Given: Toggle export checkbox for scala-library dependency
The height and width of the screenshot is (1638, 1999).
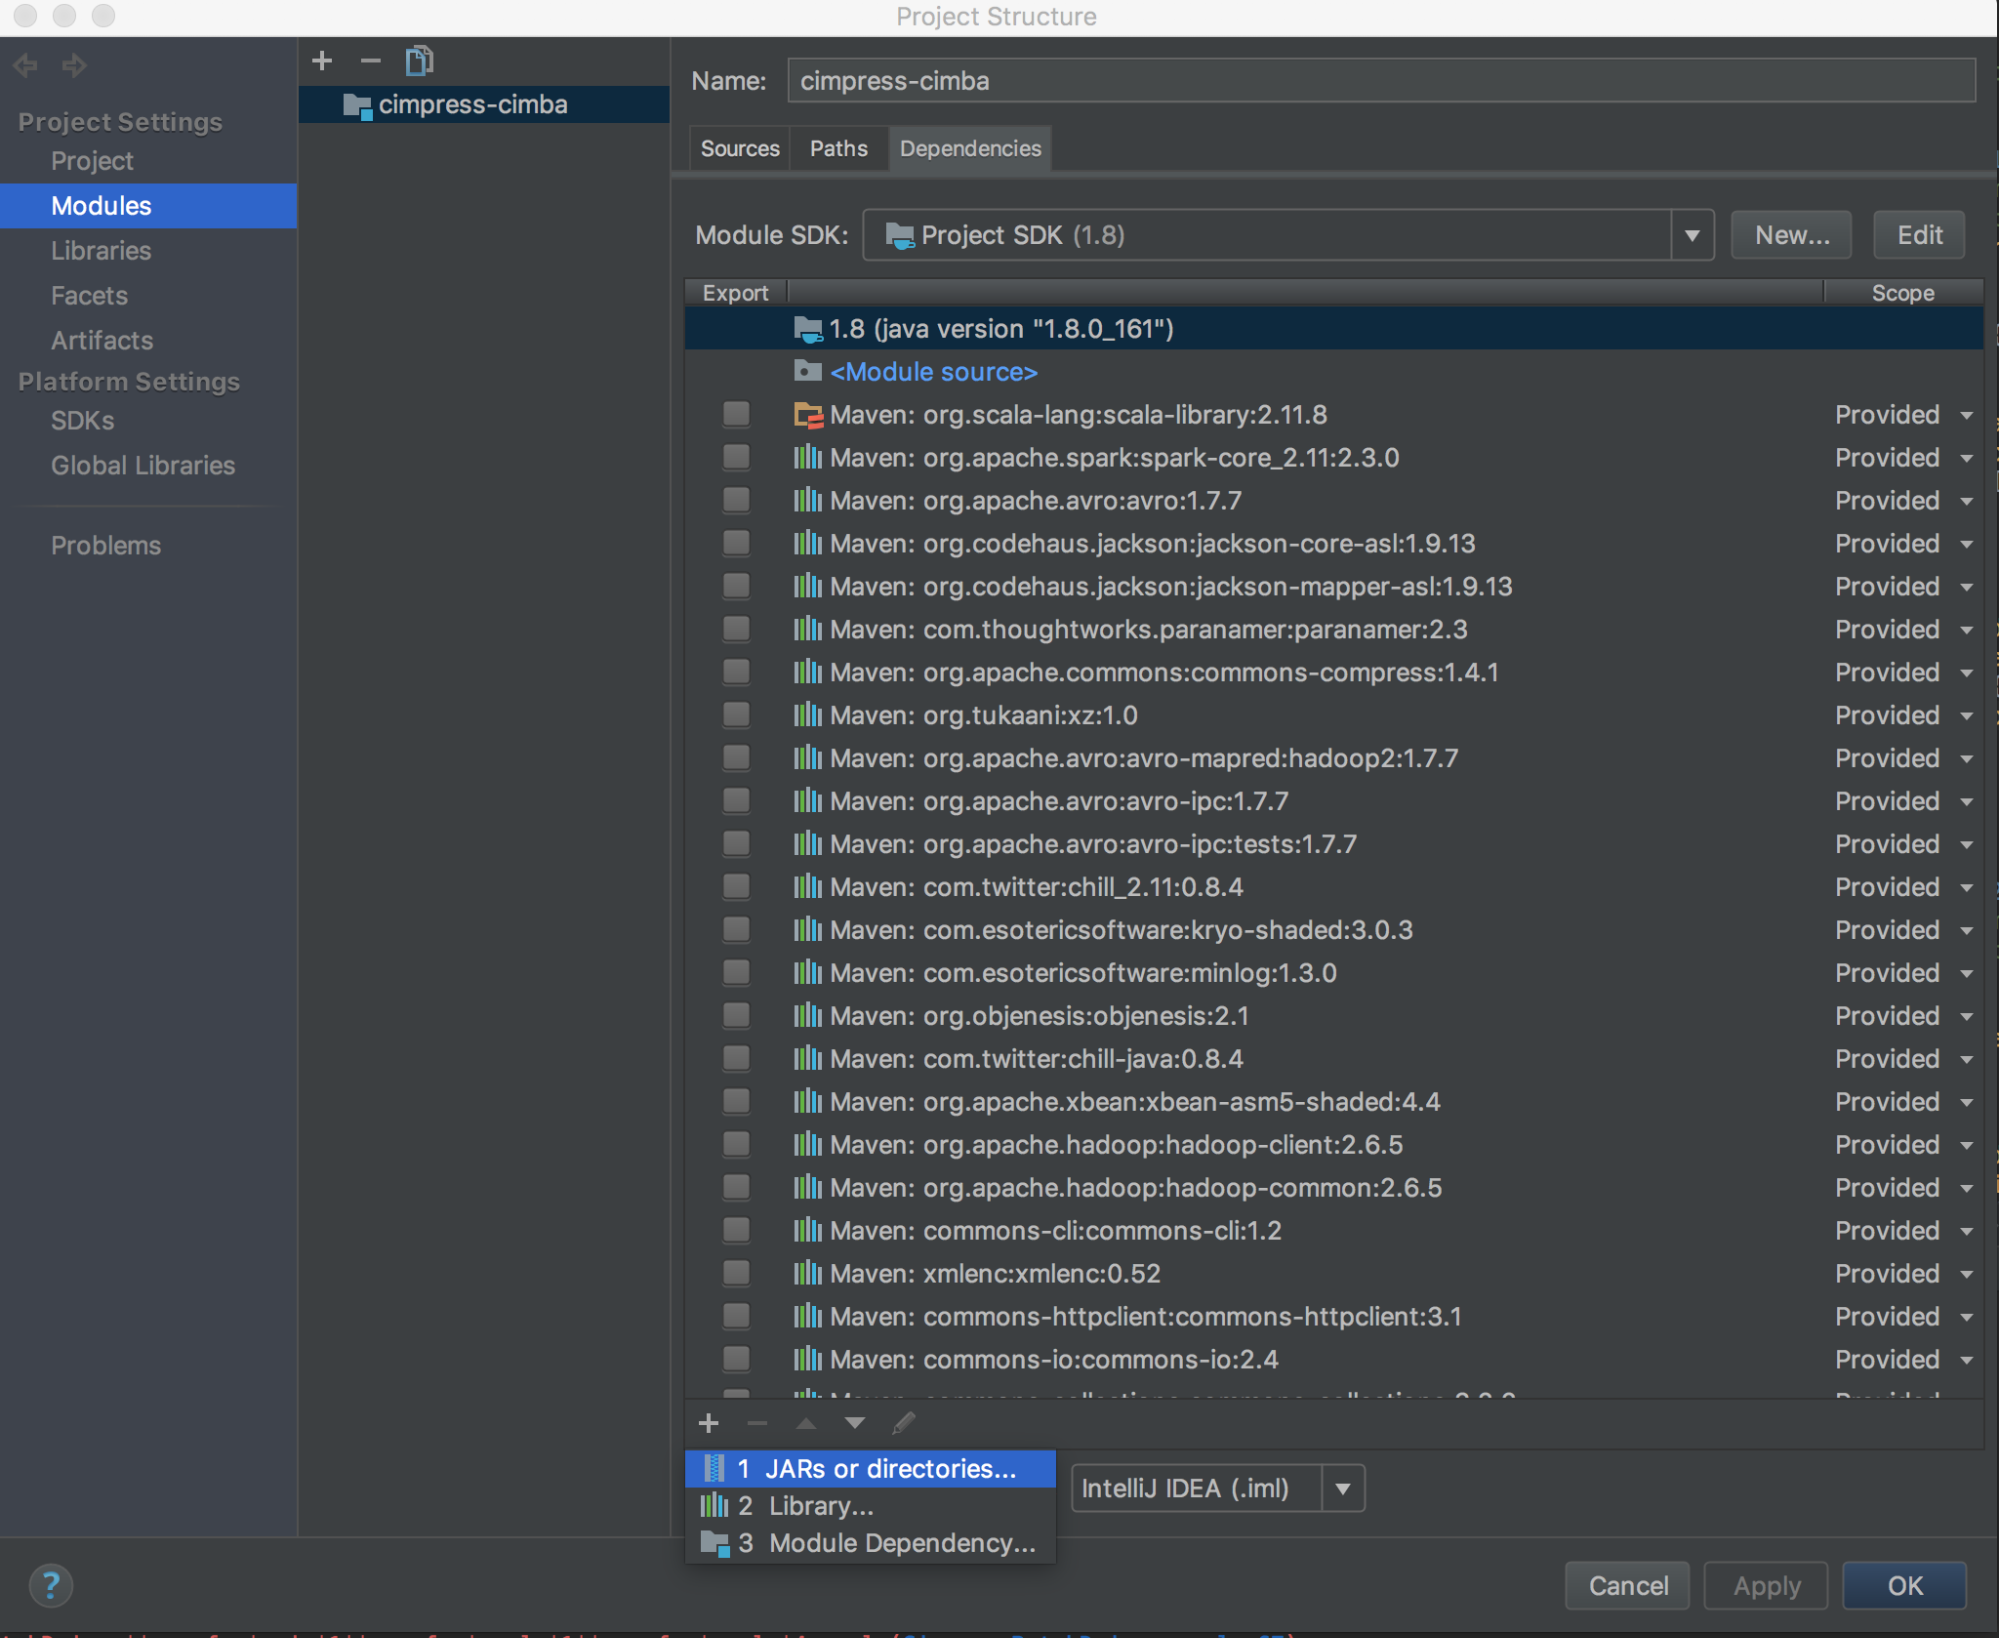Looking at the screenshot, I should coord(737,413).
